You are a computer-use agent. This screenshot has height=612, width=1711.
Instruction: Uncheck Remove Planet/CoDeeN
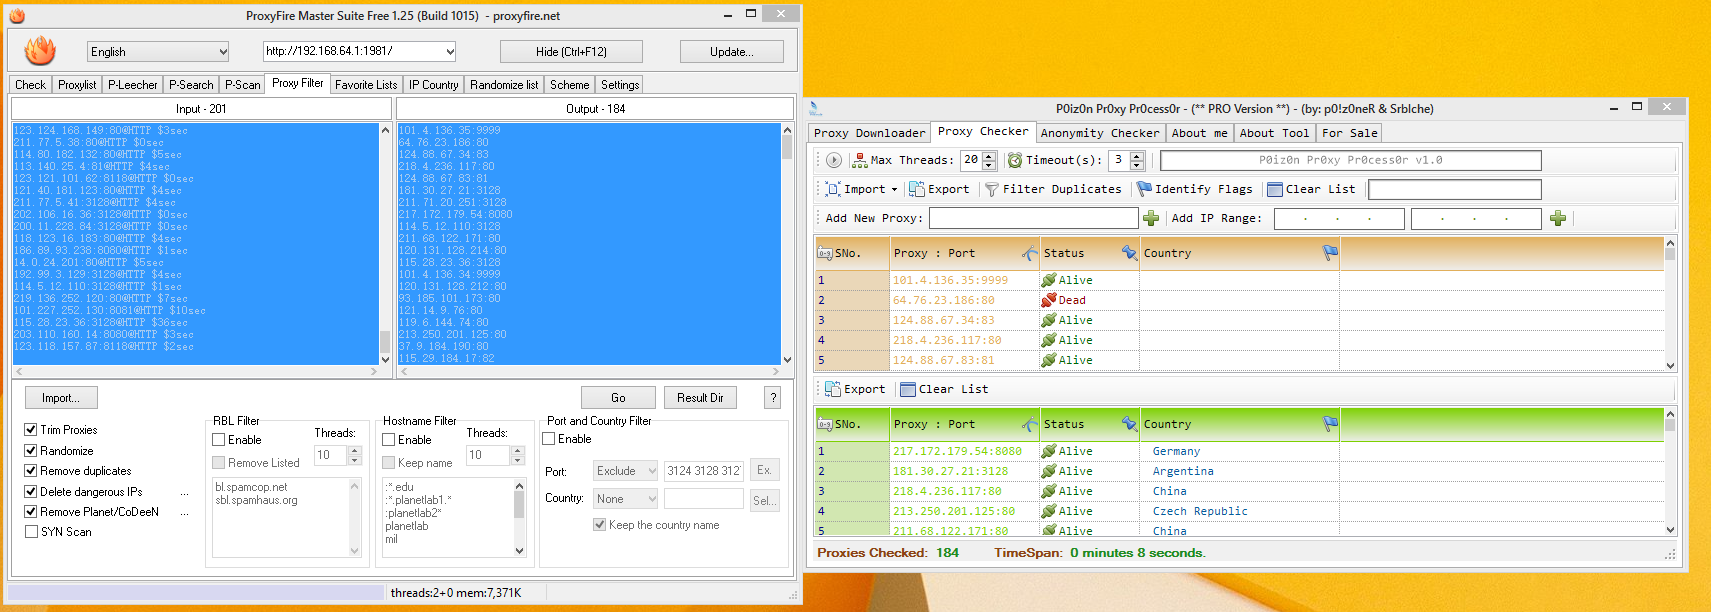[x=31, y=512]
